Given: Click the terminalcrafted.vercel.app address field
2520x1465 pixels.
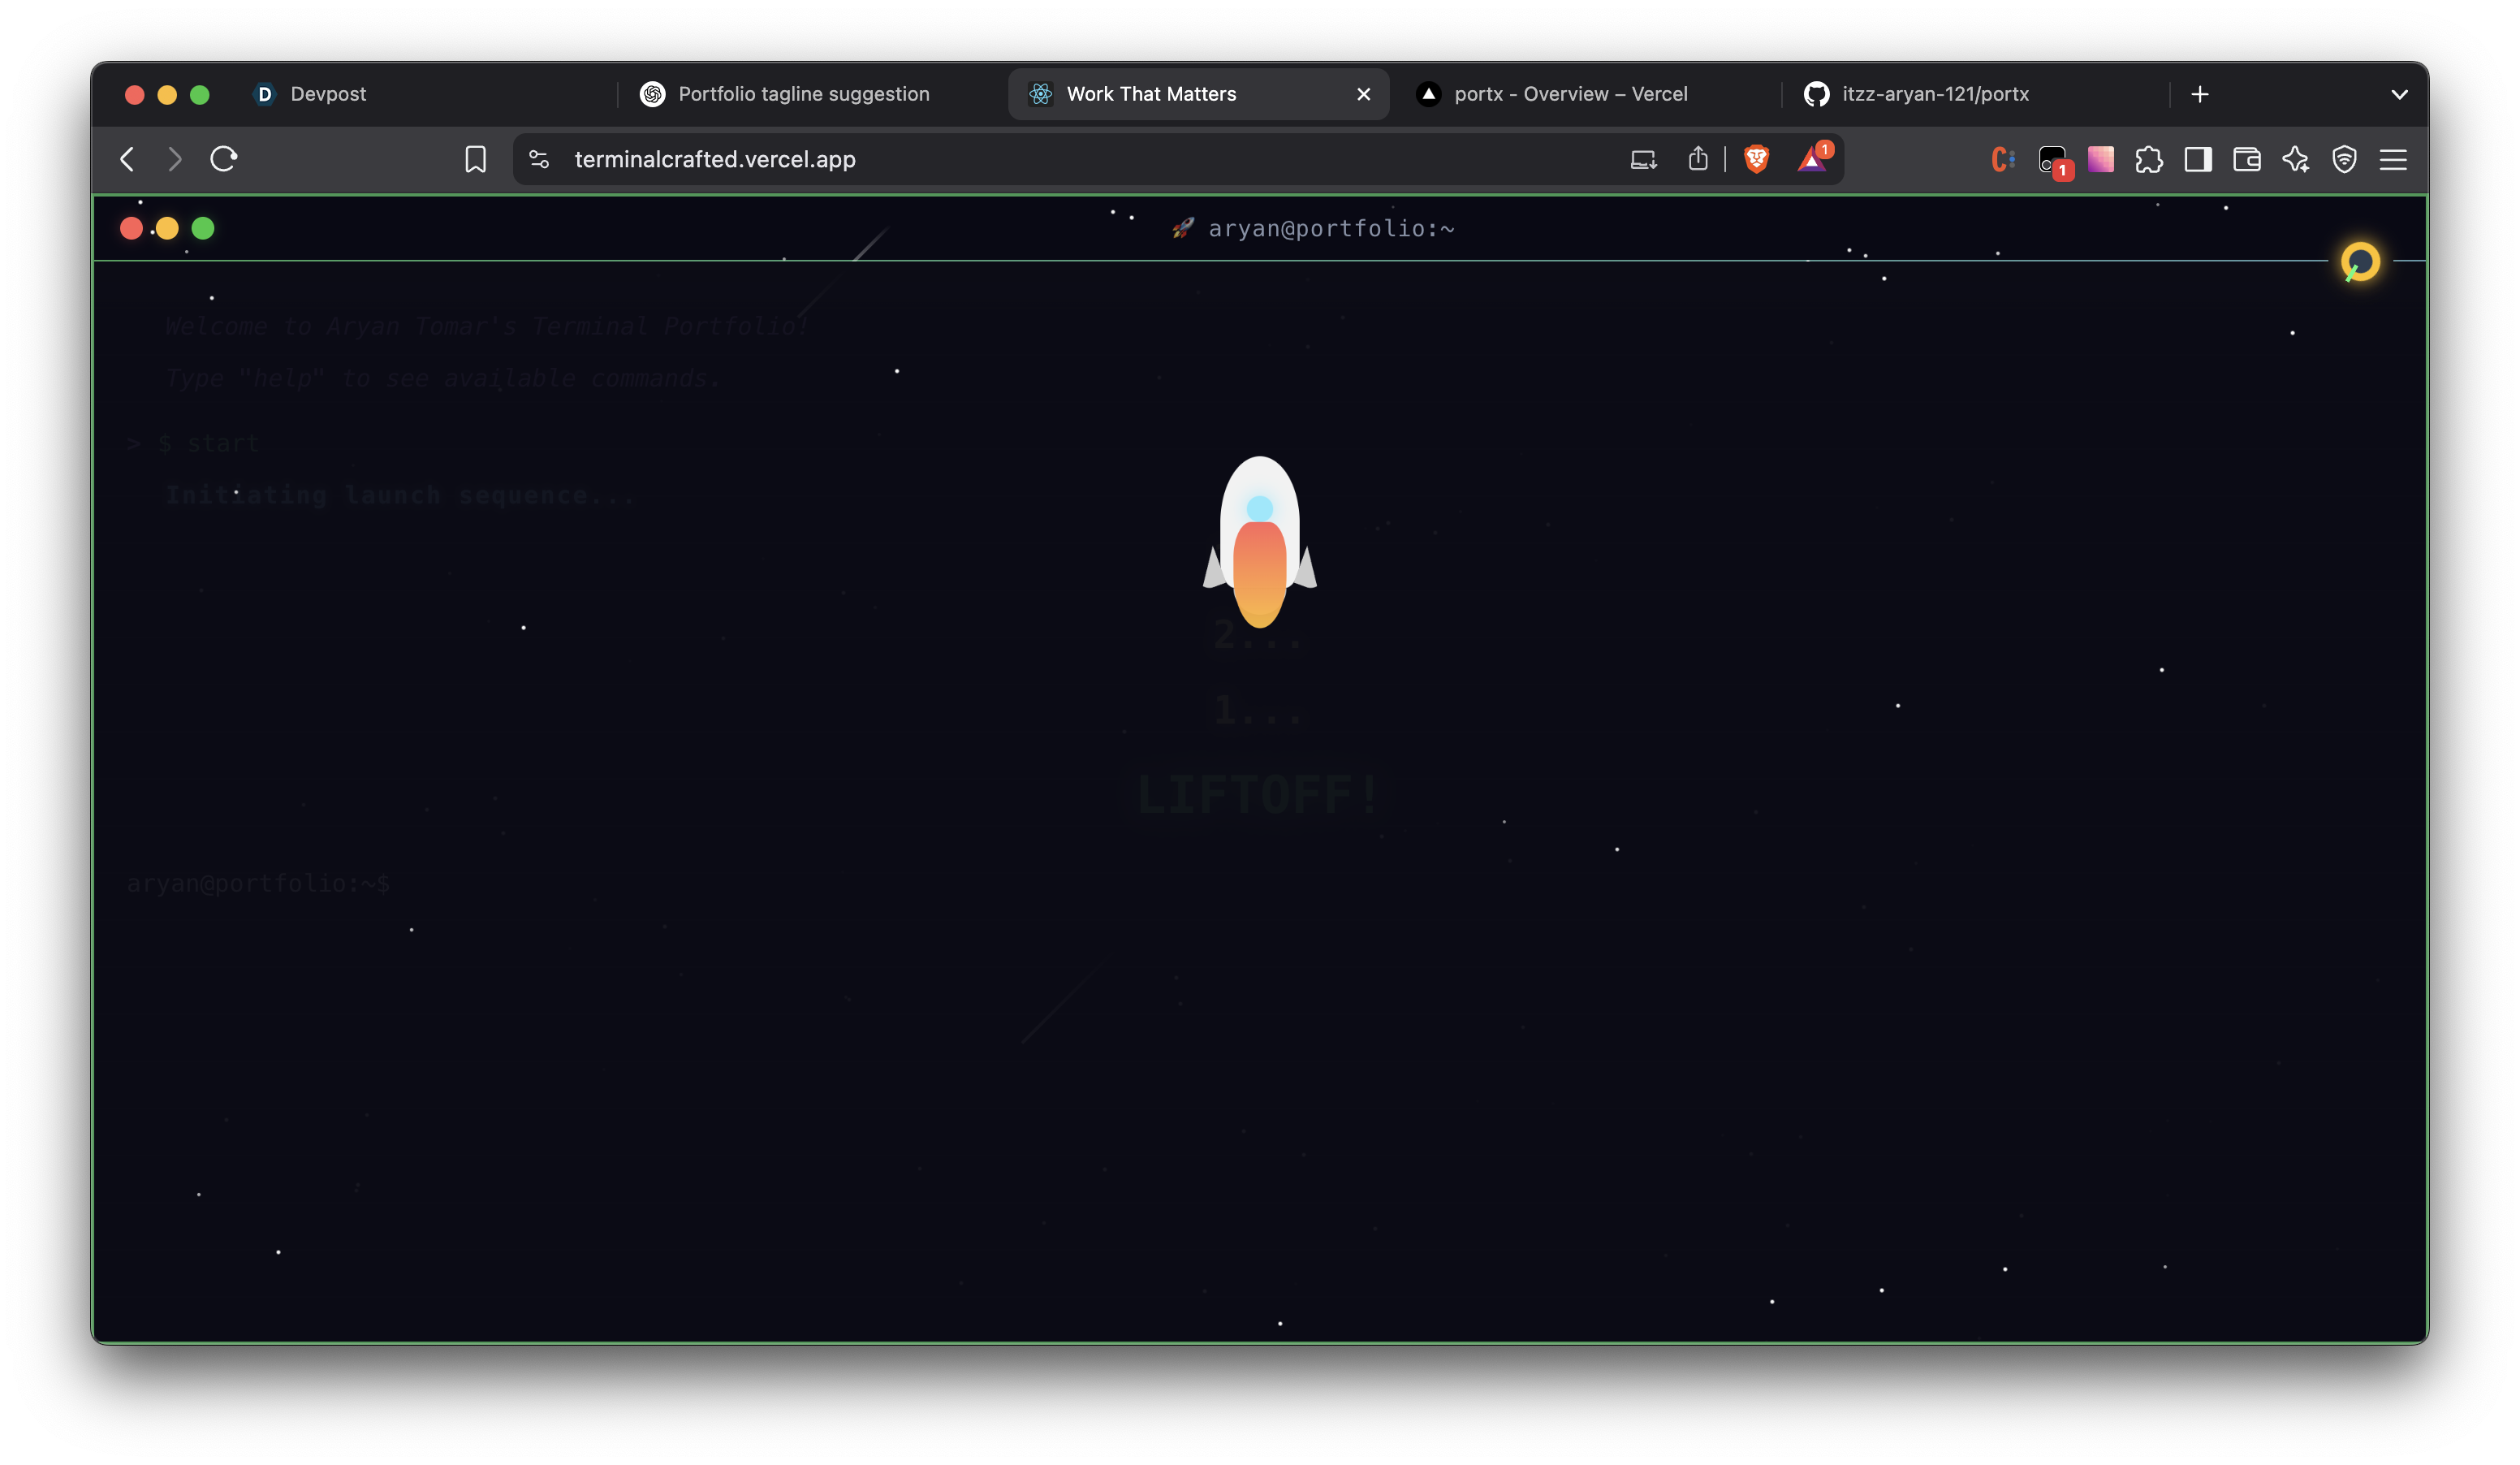Looking at the screenshot, I should pyautogui.click(x=1000, y=160).
